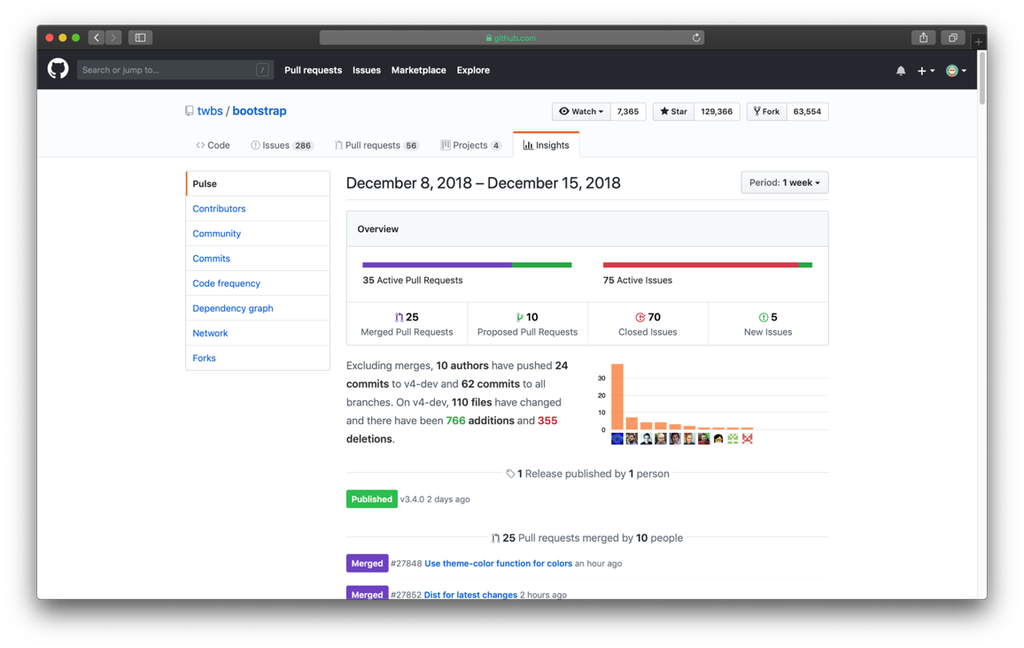Open 70 Closed Issues
This screenshot has width=1024, height=648.
(648, 324)
